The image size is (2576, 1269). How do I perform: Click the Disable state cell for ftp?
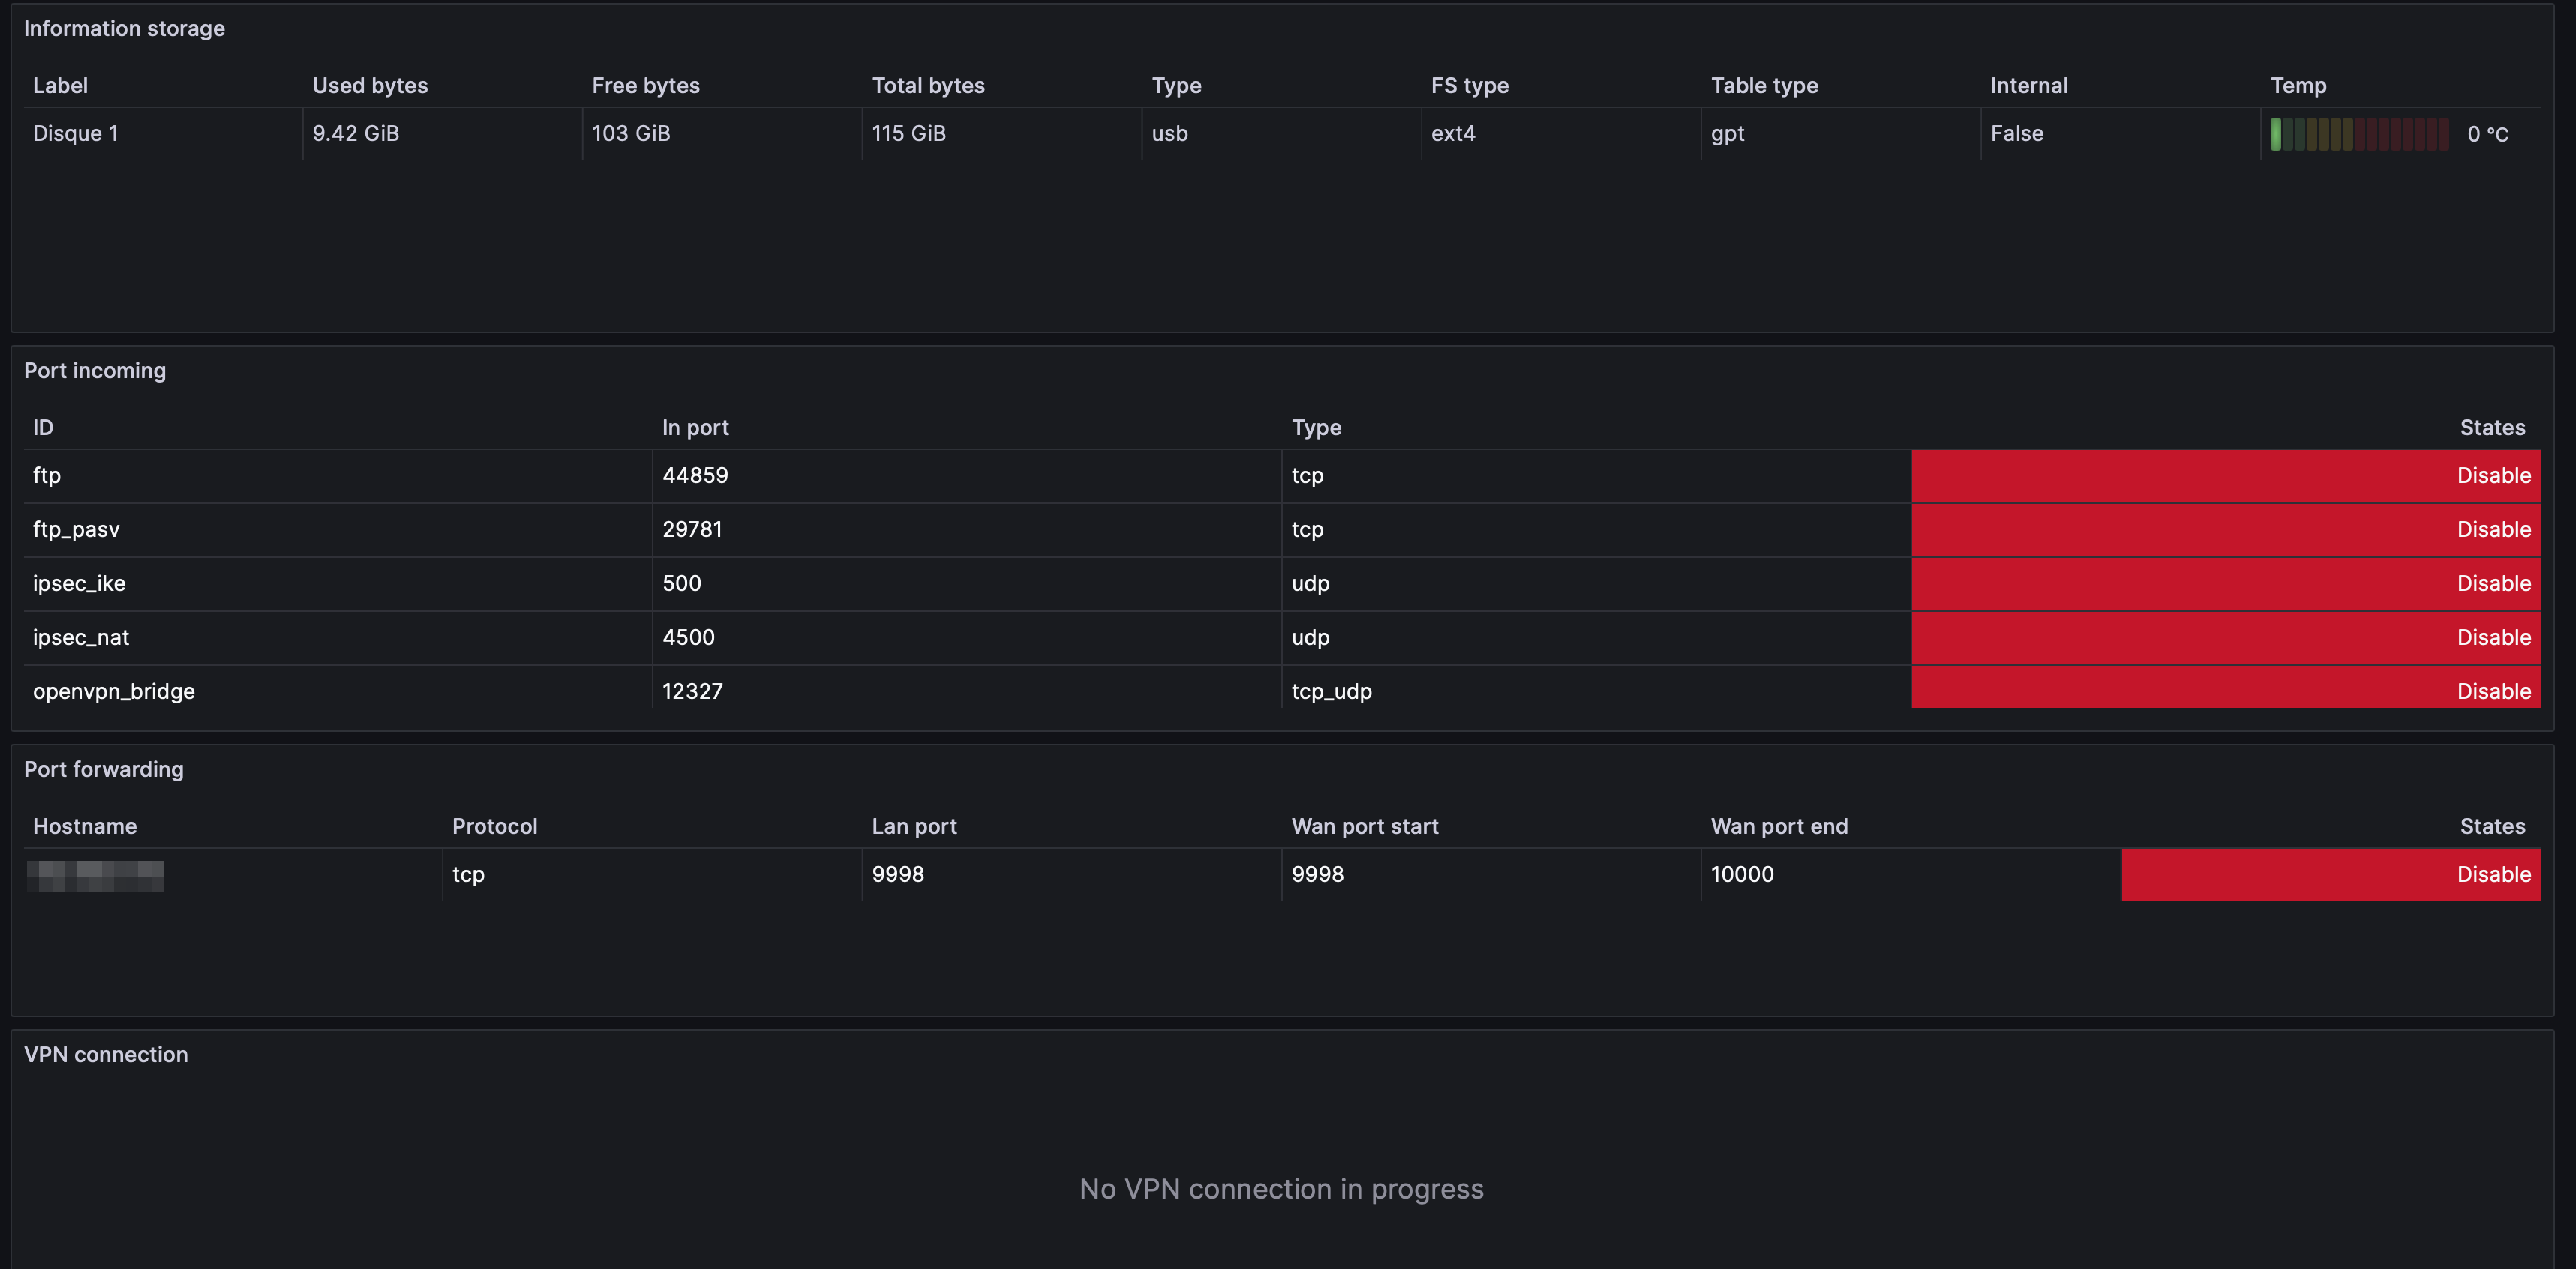click(x=2225, y=475)
